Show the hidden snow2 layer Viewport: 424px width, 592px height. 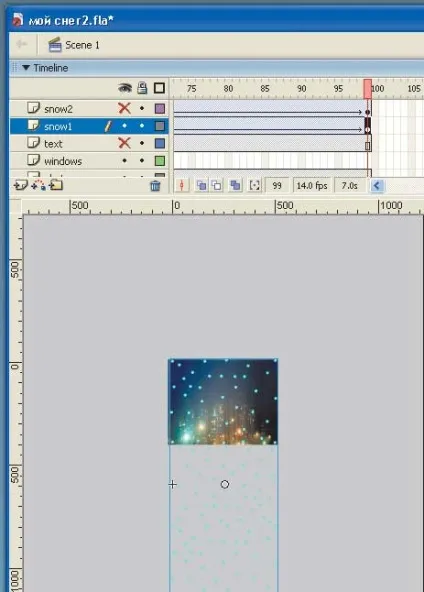coord(124,109)
